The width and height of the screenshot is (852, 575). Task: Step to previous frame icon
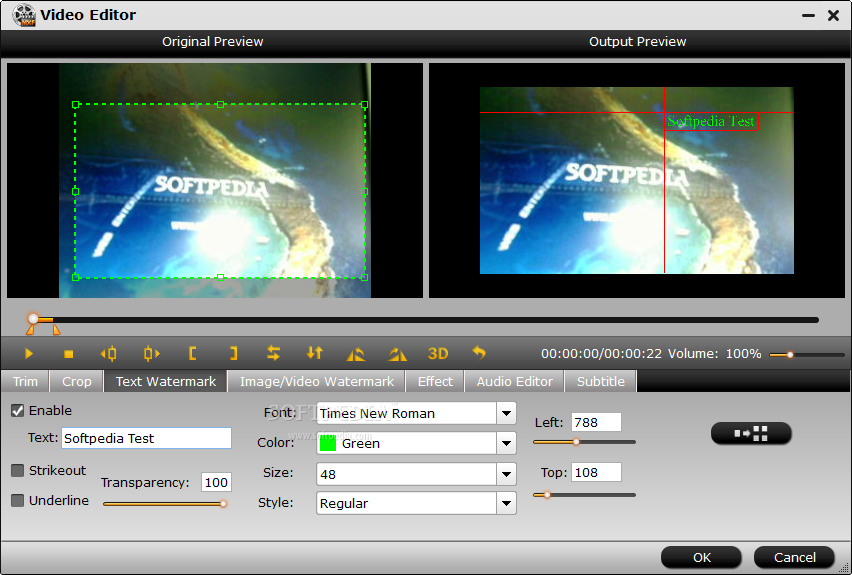(108, 354)
